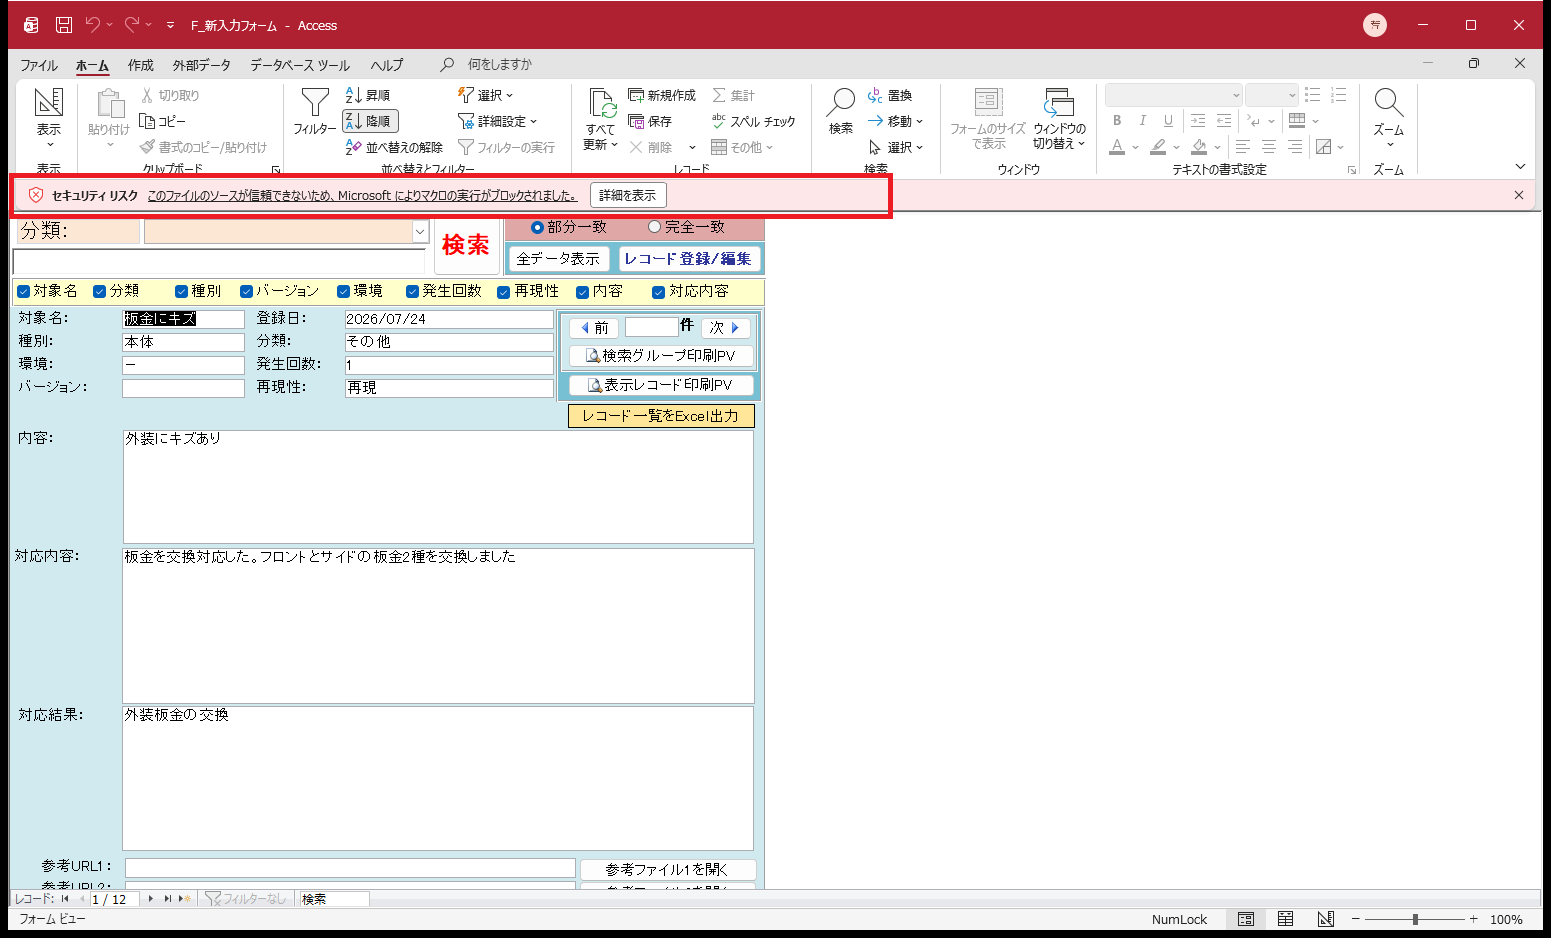Adjust the zoom slider in the status bar
The height and width of the screenshot is (938, 1551).
click(x=1415, y=919)
